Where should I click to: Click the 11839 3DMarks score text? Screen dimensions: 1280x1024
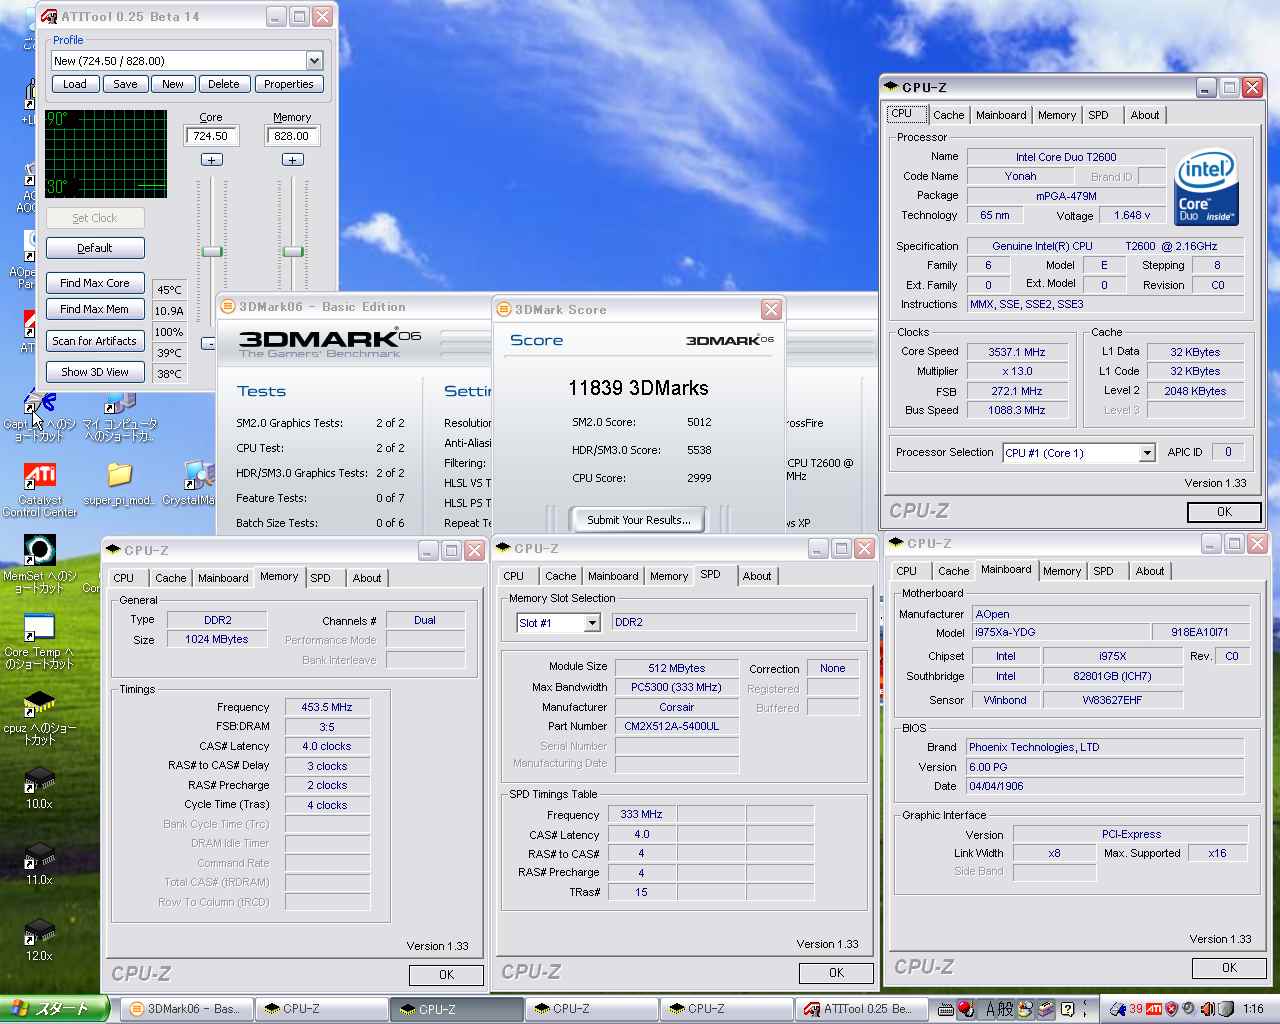(x=638, y=388)
